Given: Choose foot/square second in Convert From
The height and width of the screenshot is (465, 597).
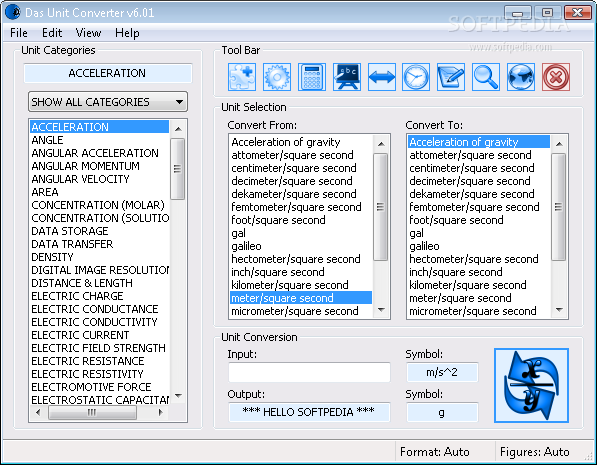Looking at the screenshot, I should (301, 220).
